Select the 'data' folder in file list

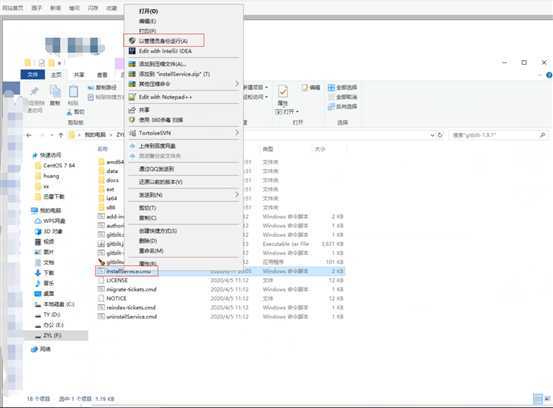tap(108, 171)
